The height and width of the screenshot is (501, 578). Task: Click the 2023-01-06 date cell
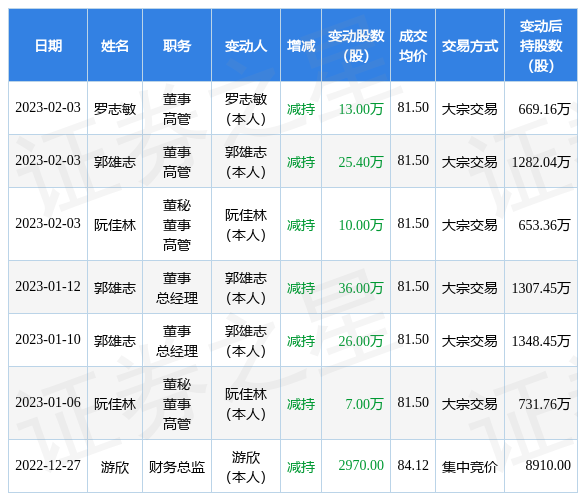click(48, 402)
